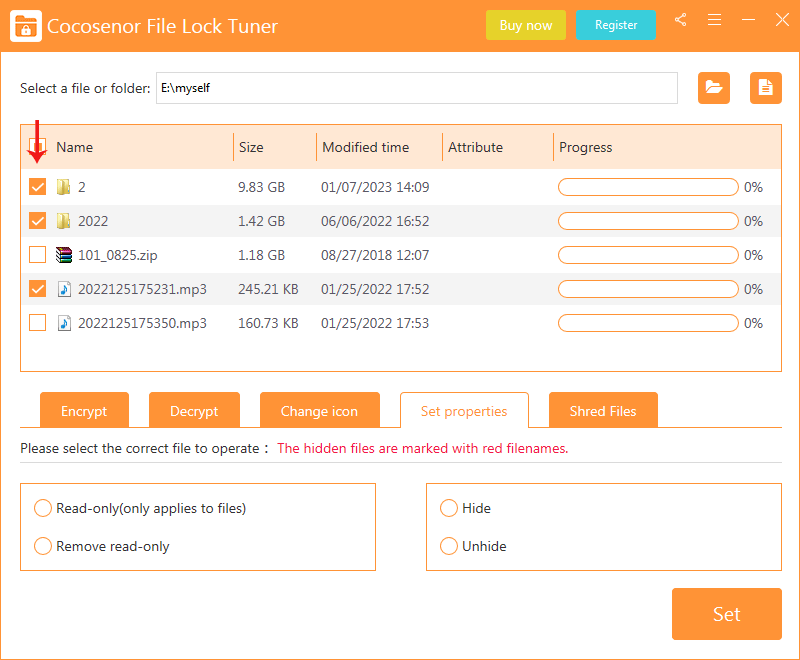The height and width of the screenshot is (660, 800).
Task: Switch to the Encrypt tab
Action: pyautogui.click(x=84, y=410)
